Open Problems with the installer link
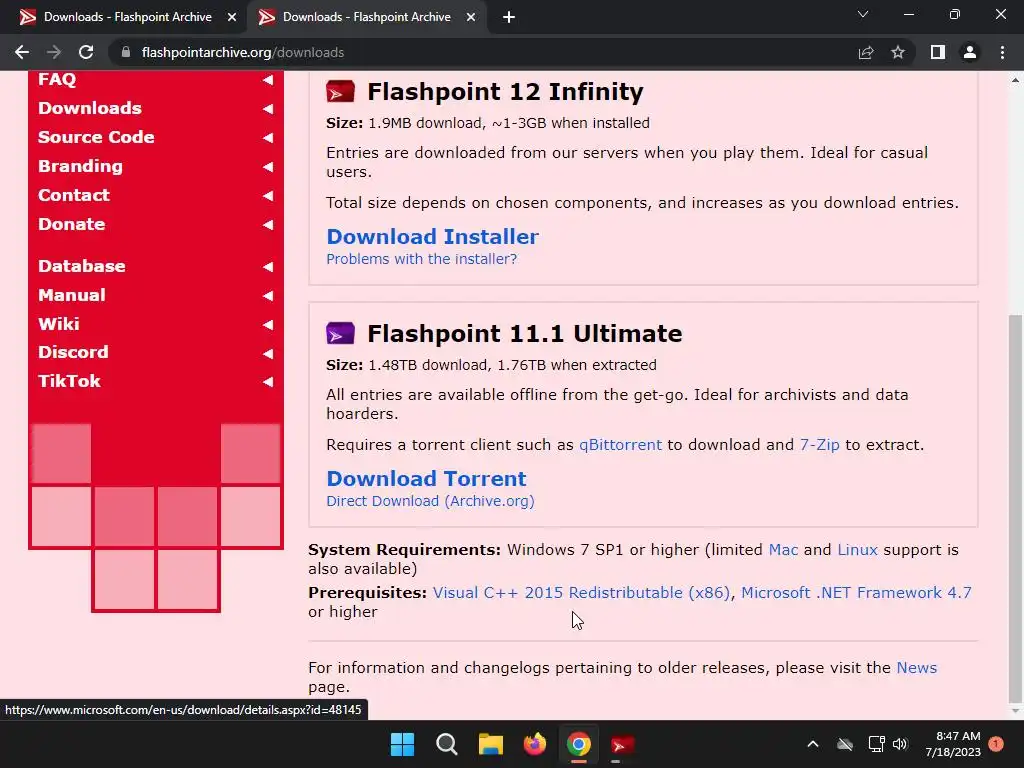This screenshot has width=1024, height=768. (x=422, y=259)
